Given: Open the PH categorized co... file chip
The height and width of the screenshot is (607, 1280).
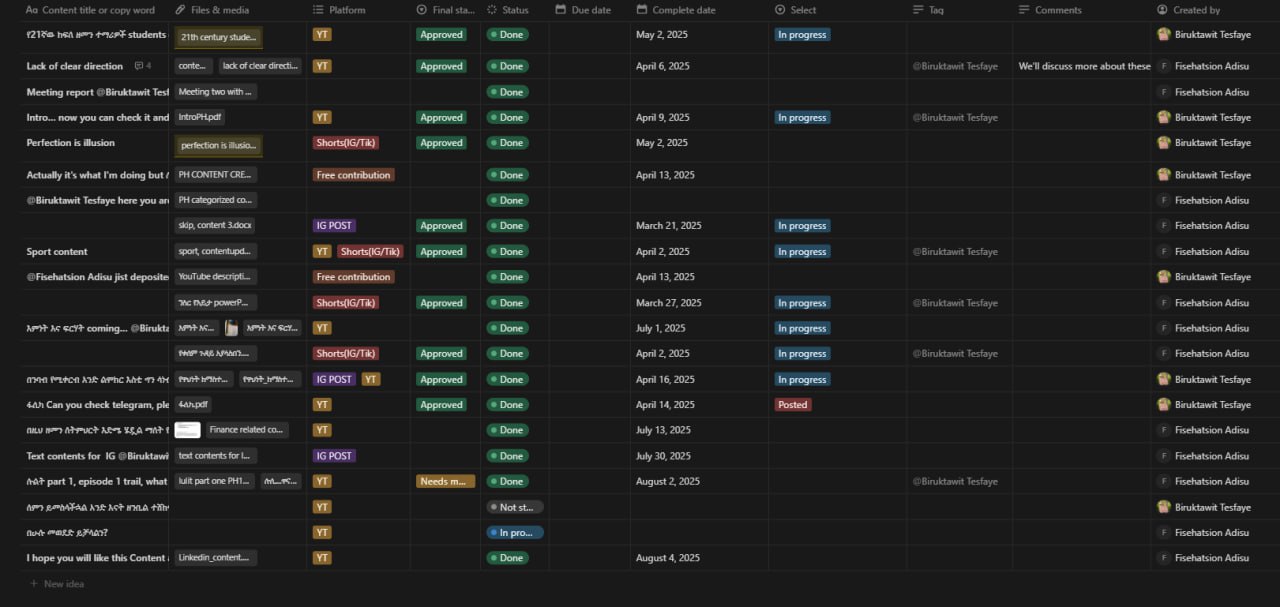Looking at the screenshot, I should click(216, 200).
